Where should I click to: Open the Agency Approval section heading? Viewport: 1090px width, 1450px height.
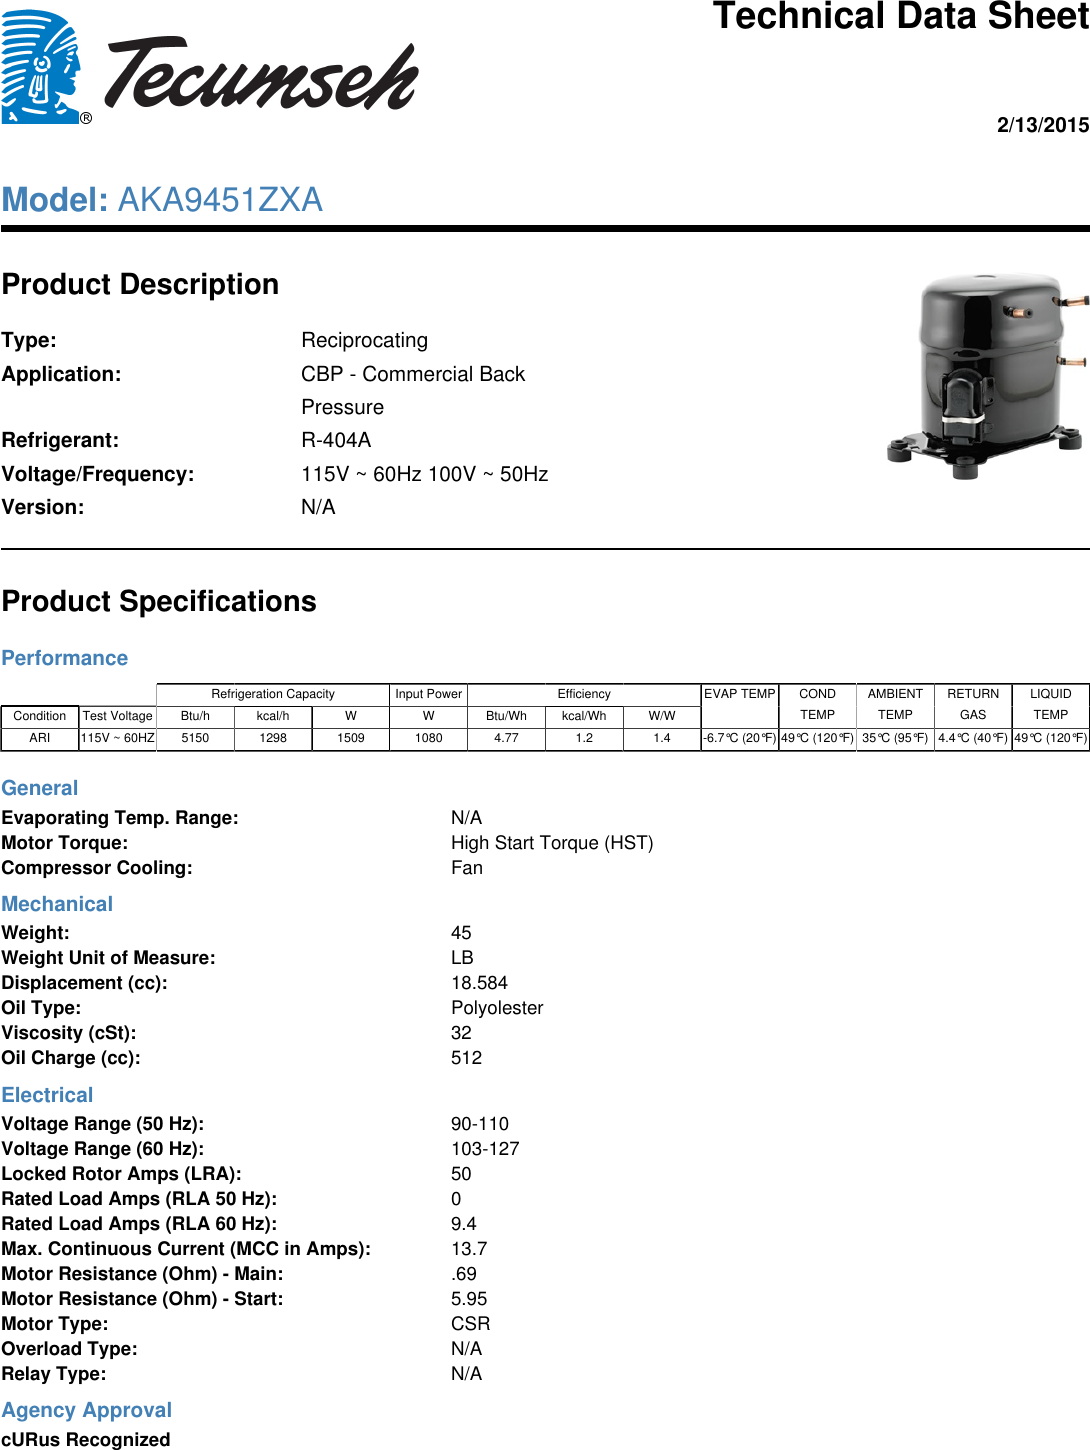87,1410
